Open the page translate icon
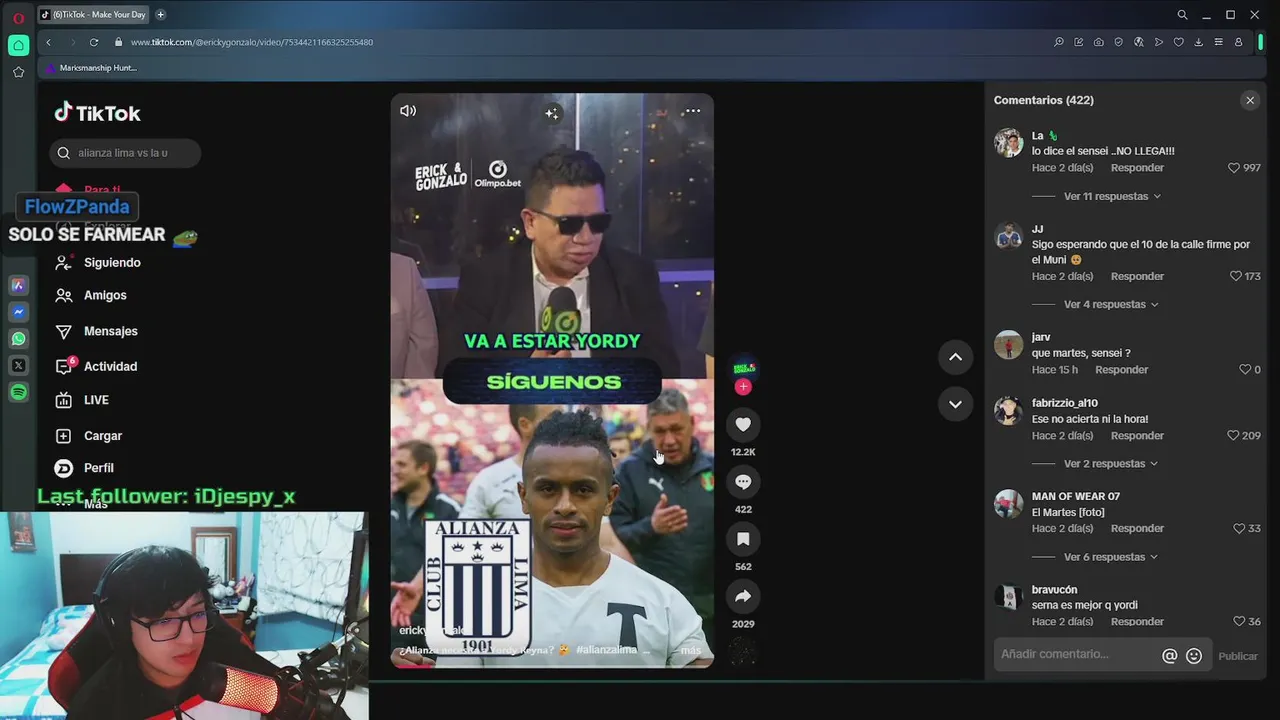Image resolution: width=1280 pixels, height=720 pixels. 1138,42
